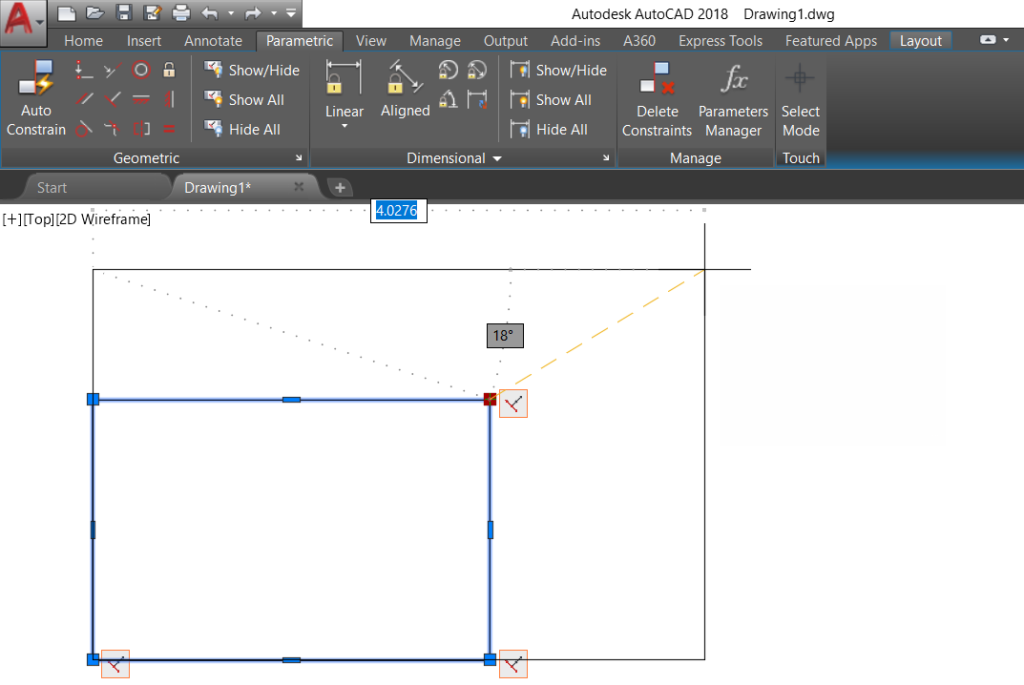Open the Express Tools ribbon tab

[x=720, y=40]
